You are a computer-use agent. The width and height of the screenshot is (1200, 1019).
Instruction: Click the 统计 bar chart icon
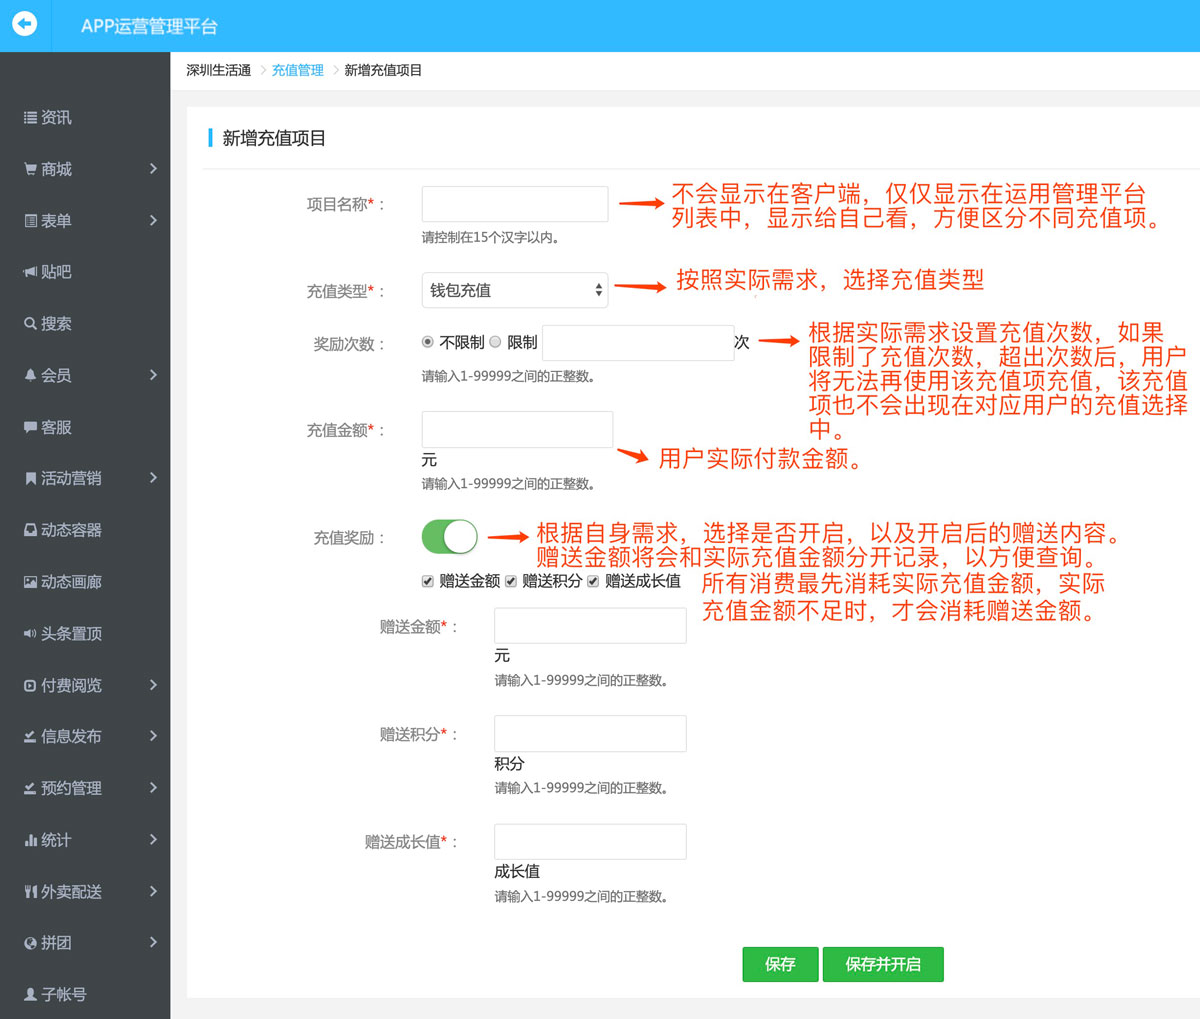click(x=30, y=840)
